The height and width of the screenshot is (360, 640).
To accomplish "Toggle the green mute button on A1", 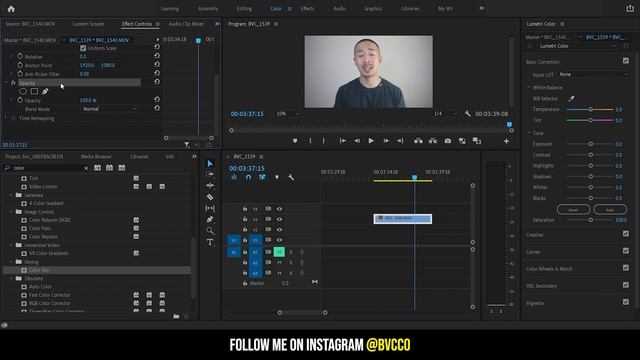I will click(x=279, y=252).
